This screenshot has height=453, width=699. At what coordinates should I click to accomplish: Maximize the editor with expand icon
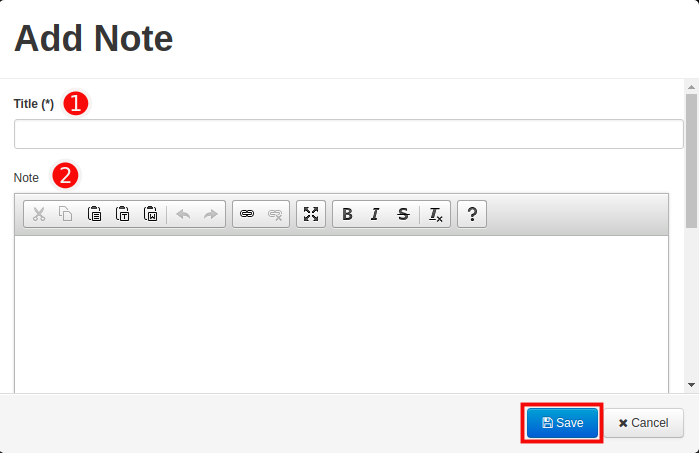[311, 214]
